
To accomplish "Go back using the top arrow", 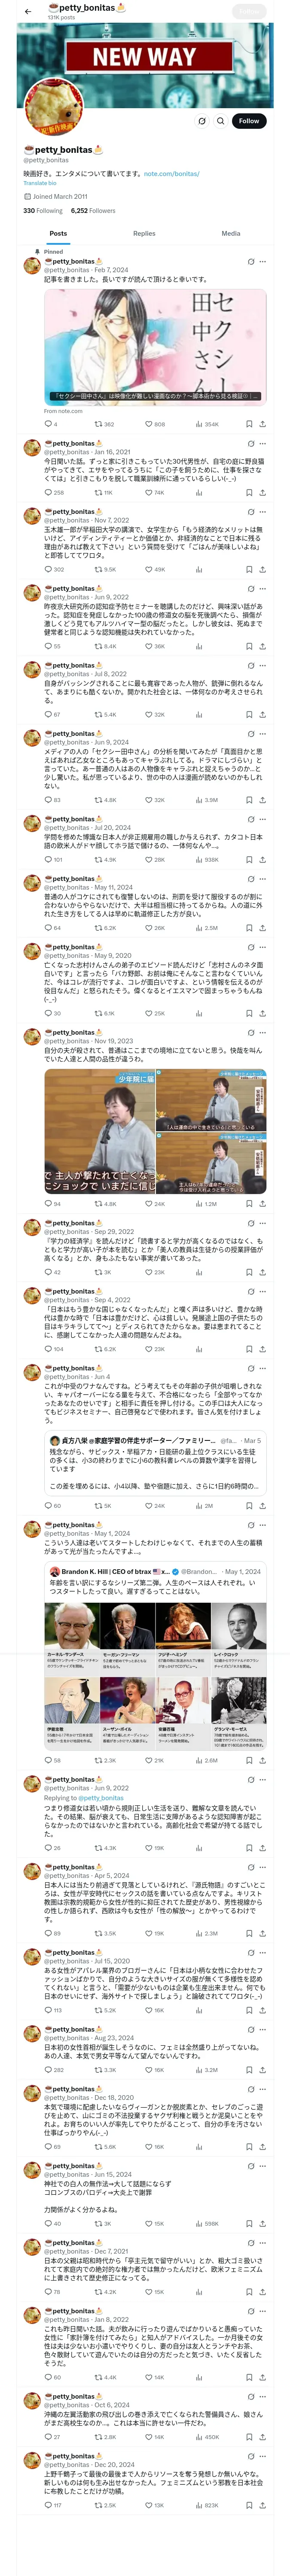I will tap(28, 11).
